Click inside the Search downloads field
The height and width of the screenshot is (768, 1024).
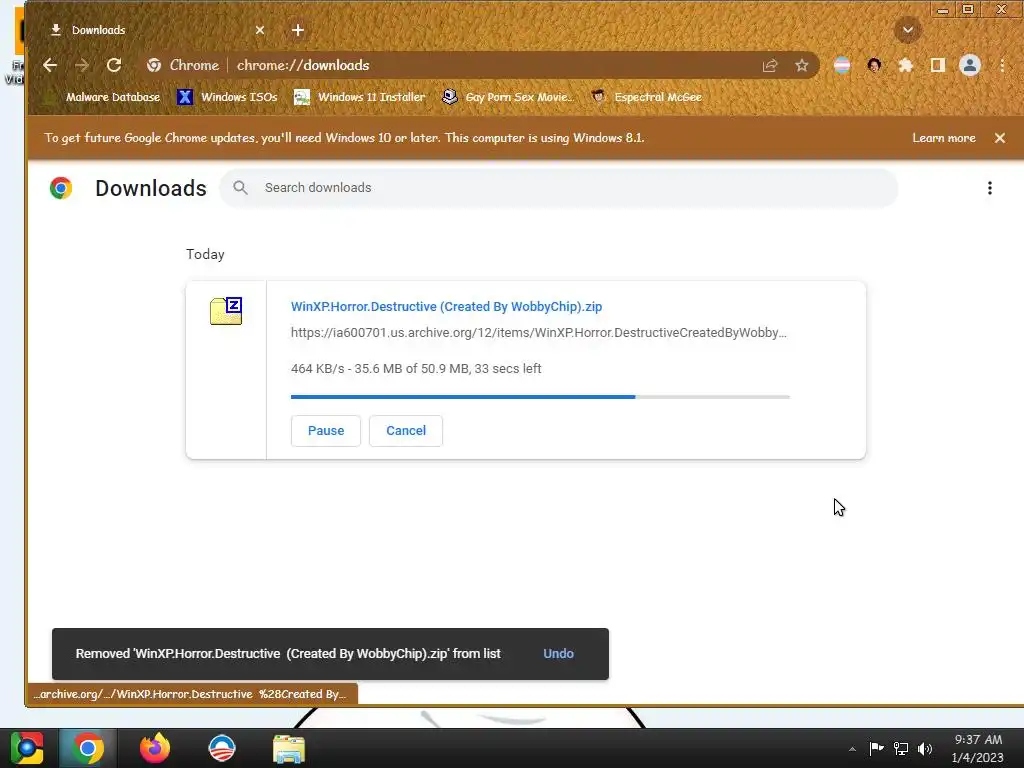click(558, 188)
